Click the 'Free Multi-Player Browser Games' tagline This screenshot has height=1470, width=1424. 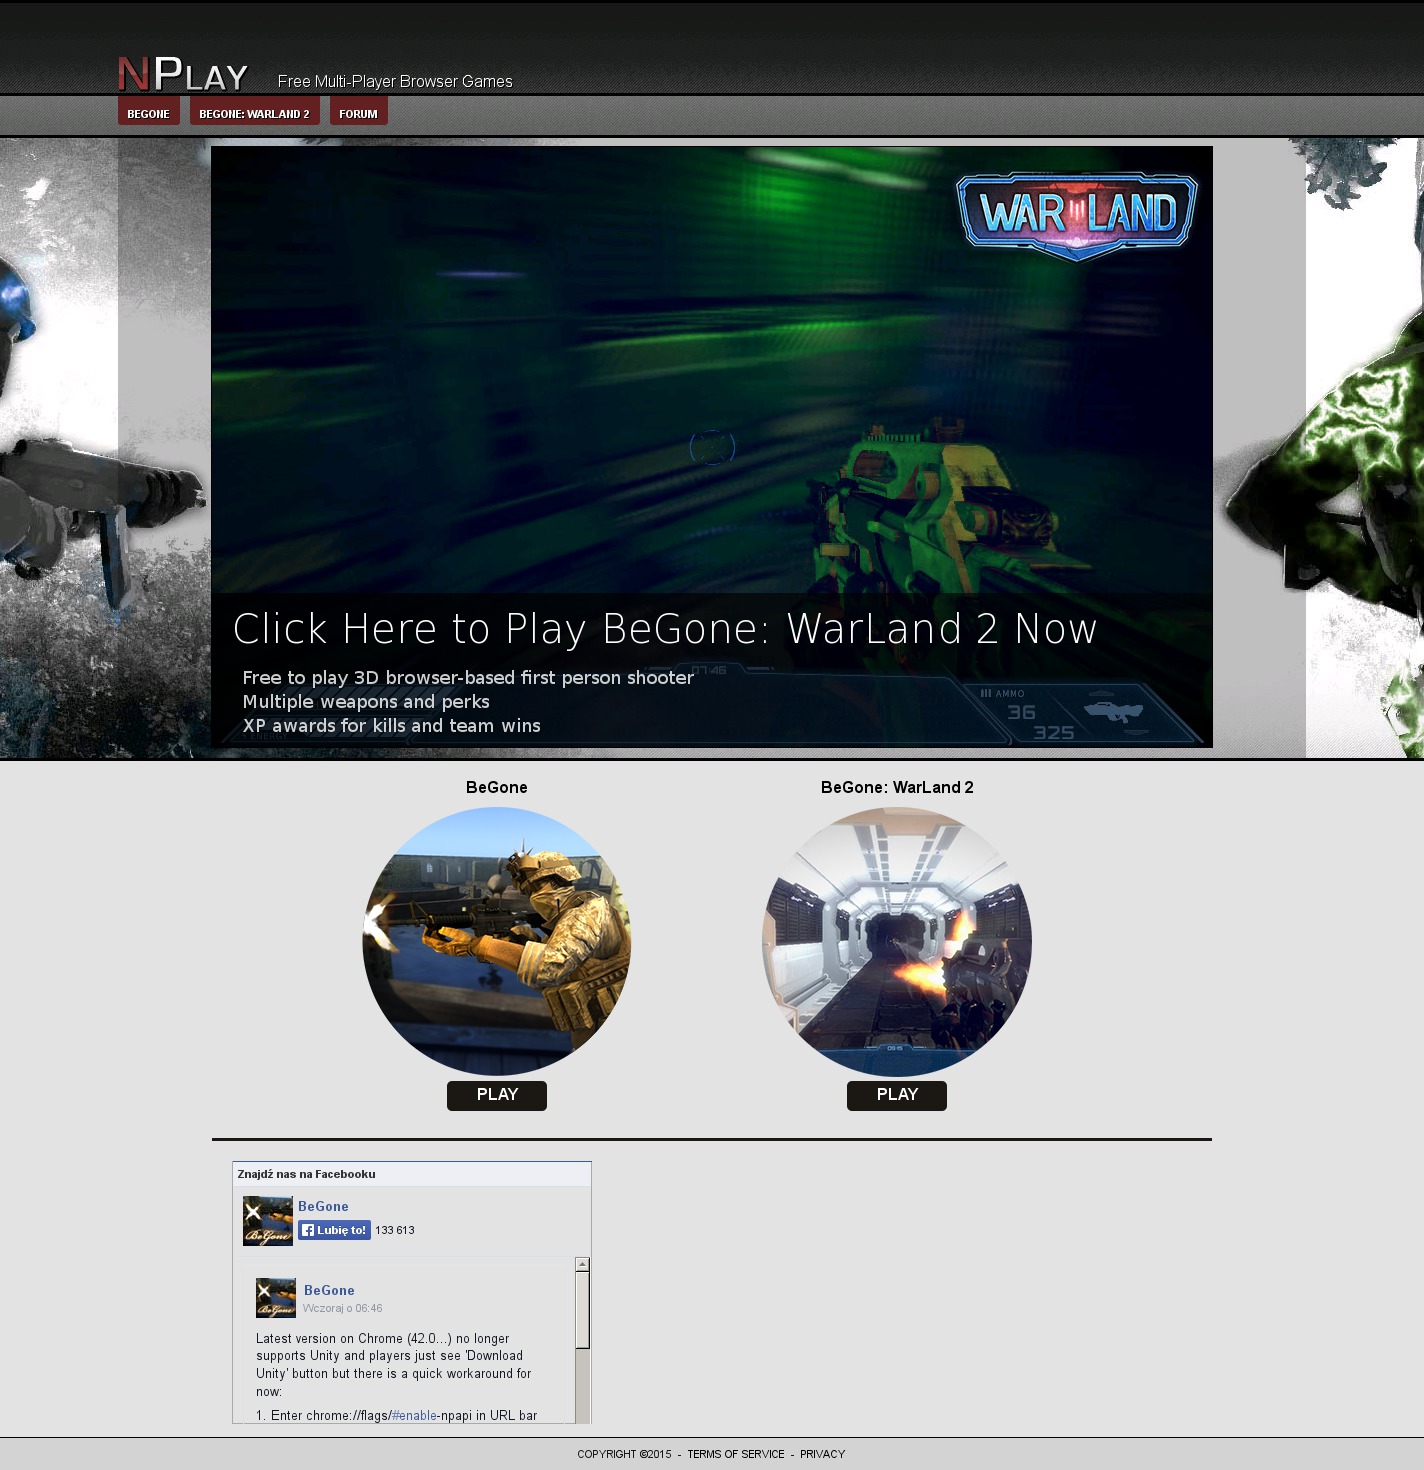click(395, 81)
